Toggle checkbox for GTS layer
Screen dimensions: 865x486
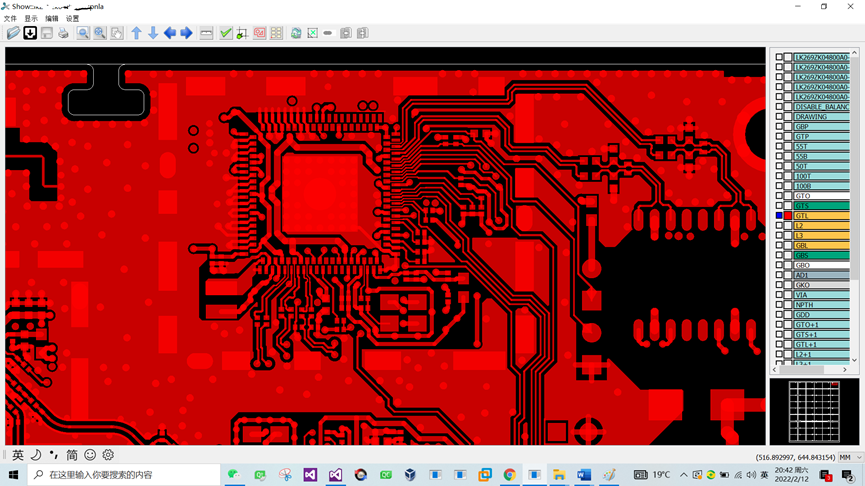(779, 206)
